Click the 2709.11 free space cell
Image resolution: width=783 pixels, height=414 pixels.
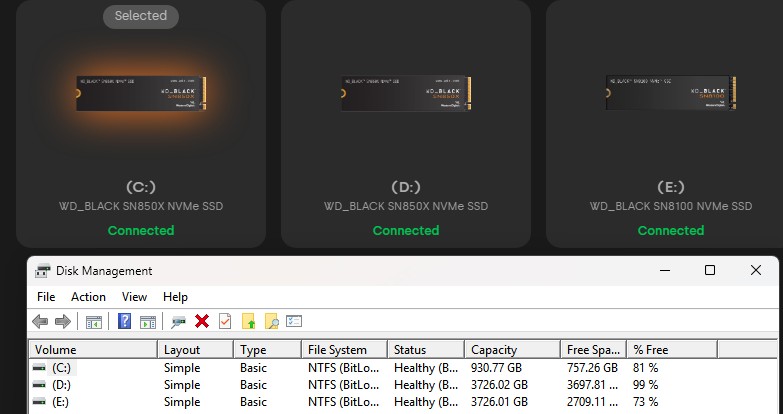tap(592, 402)
